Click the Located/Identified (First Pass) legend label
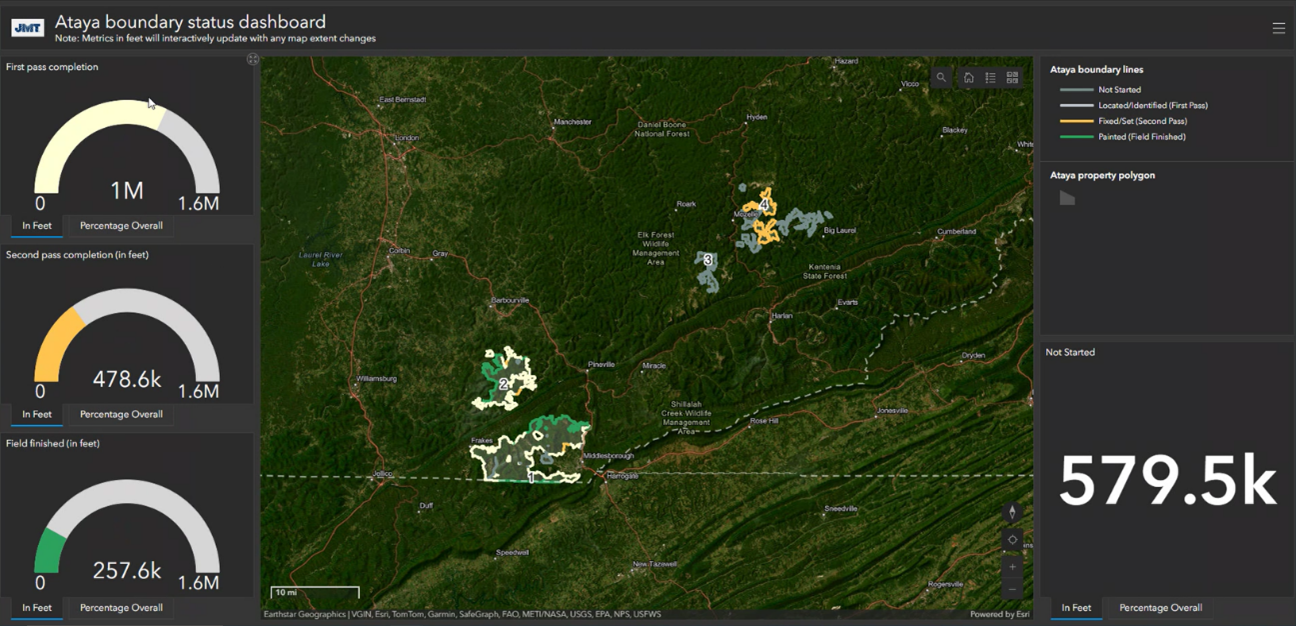Image resolution: width=1296 pixels, height=626 pixels. [1153, 105]
